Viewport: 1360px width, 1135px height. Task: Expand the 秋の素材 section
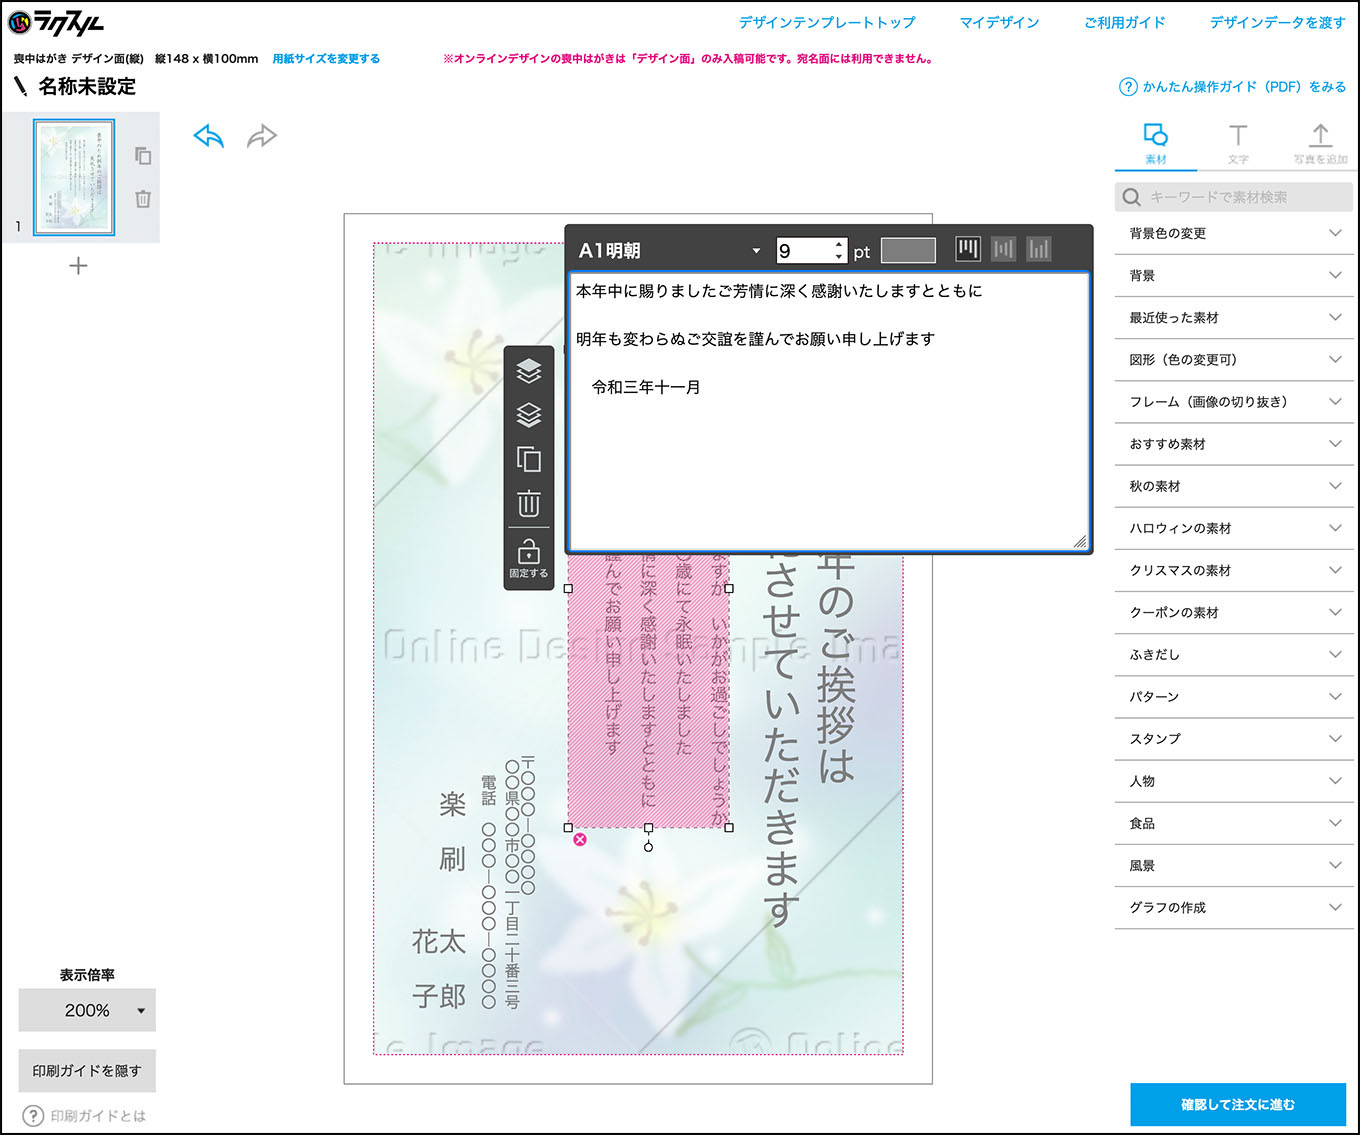click(x=1234, y=485)
